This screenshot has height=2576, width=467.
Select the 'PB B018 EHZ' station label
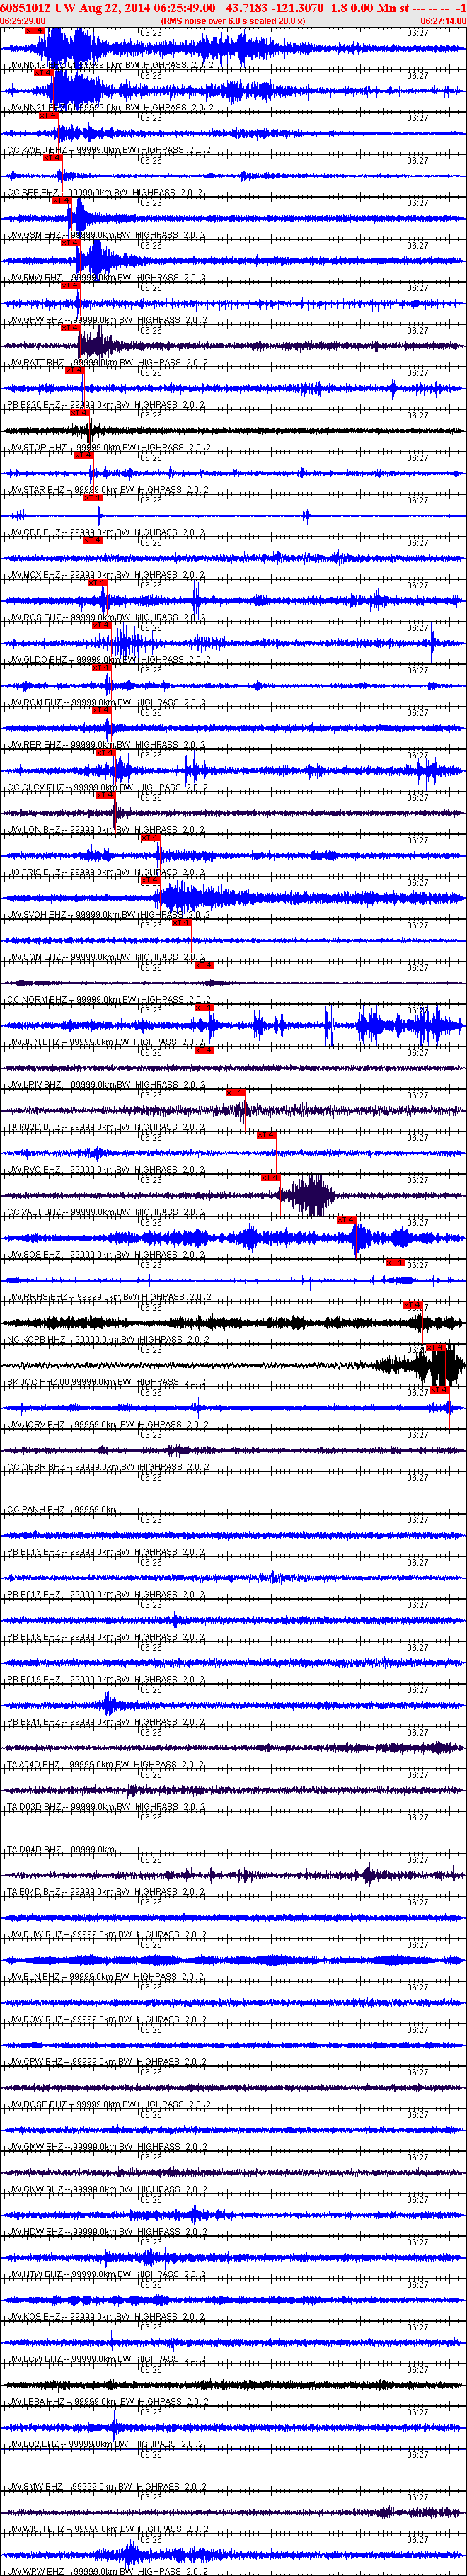[x=34, y=1638]
